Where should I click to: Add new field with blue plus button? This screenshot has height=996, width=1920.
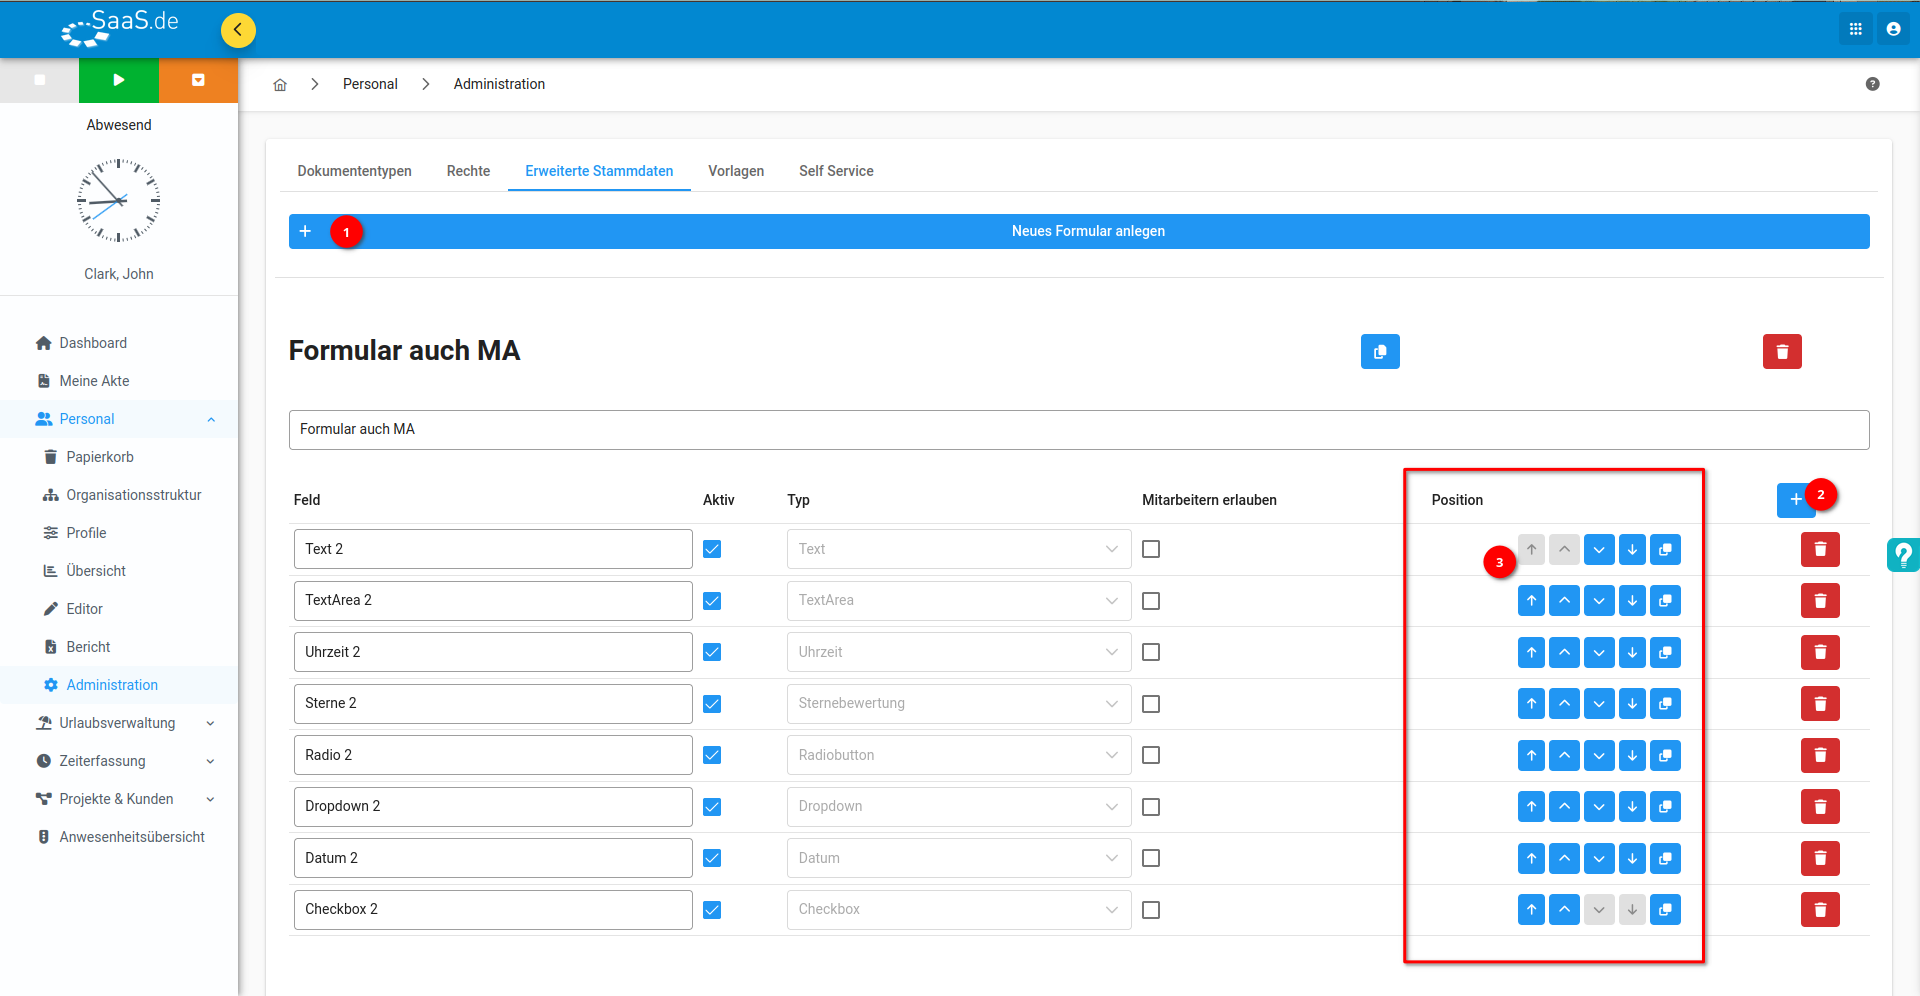1795,499
